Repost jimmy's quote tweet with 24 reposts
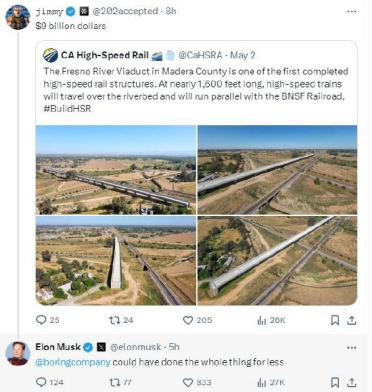The image size is (372, 392). point(114,320)
